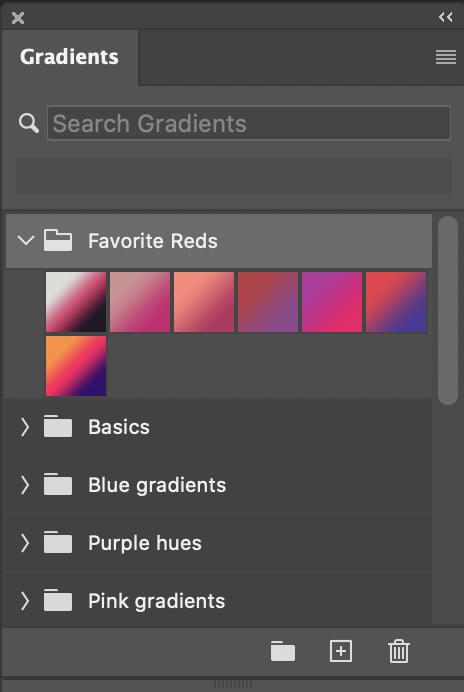The height and width of the screenshot is (692, 464).
Task: Expand the Basics gradient group
Action: (x=25, y=427)
